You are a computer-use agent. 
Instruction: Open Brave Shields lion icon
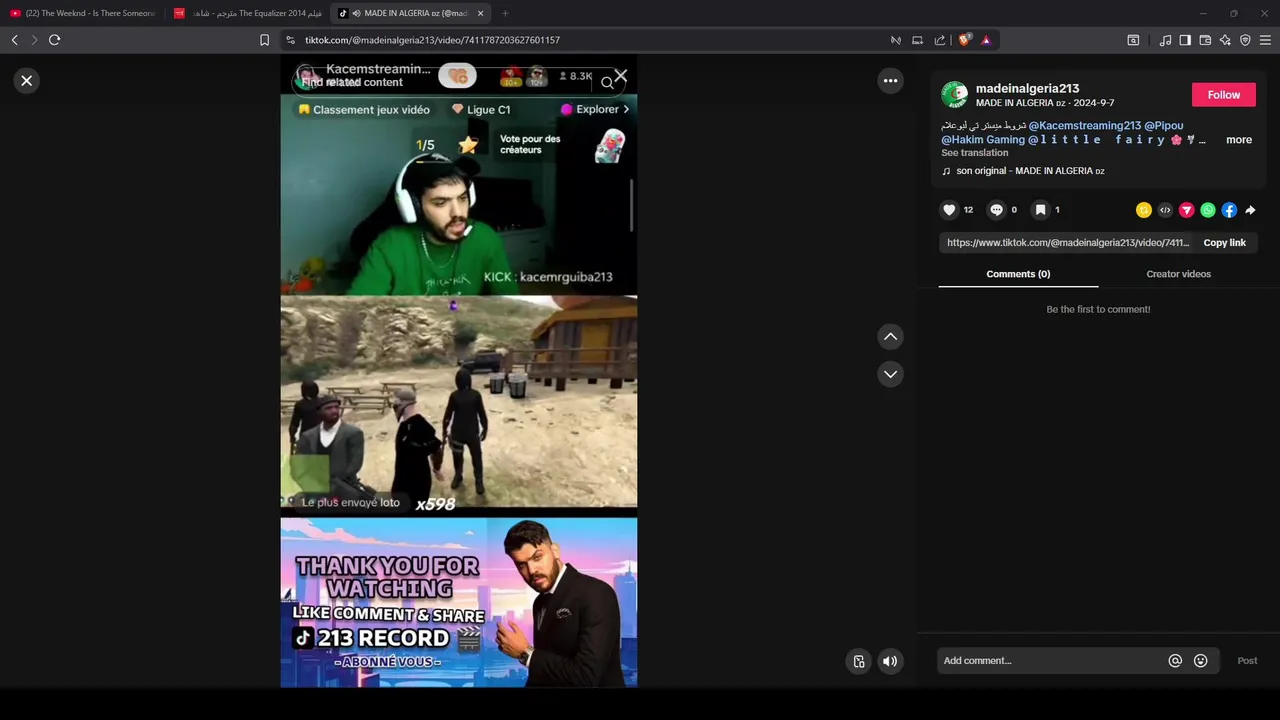(x=964, y=40)
